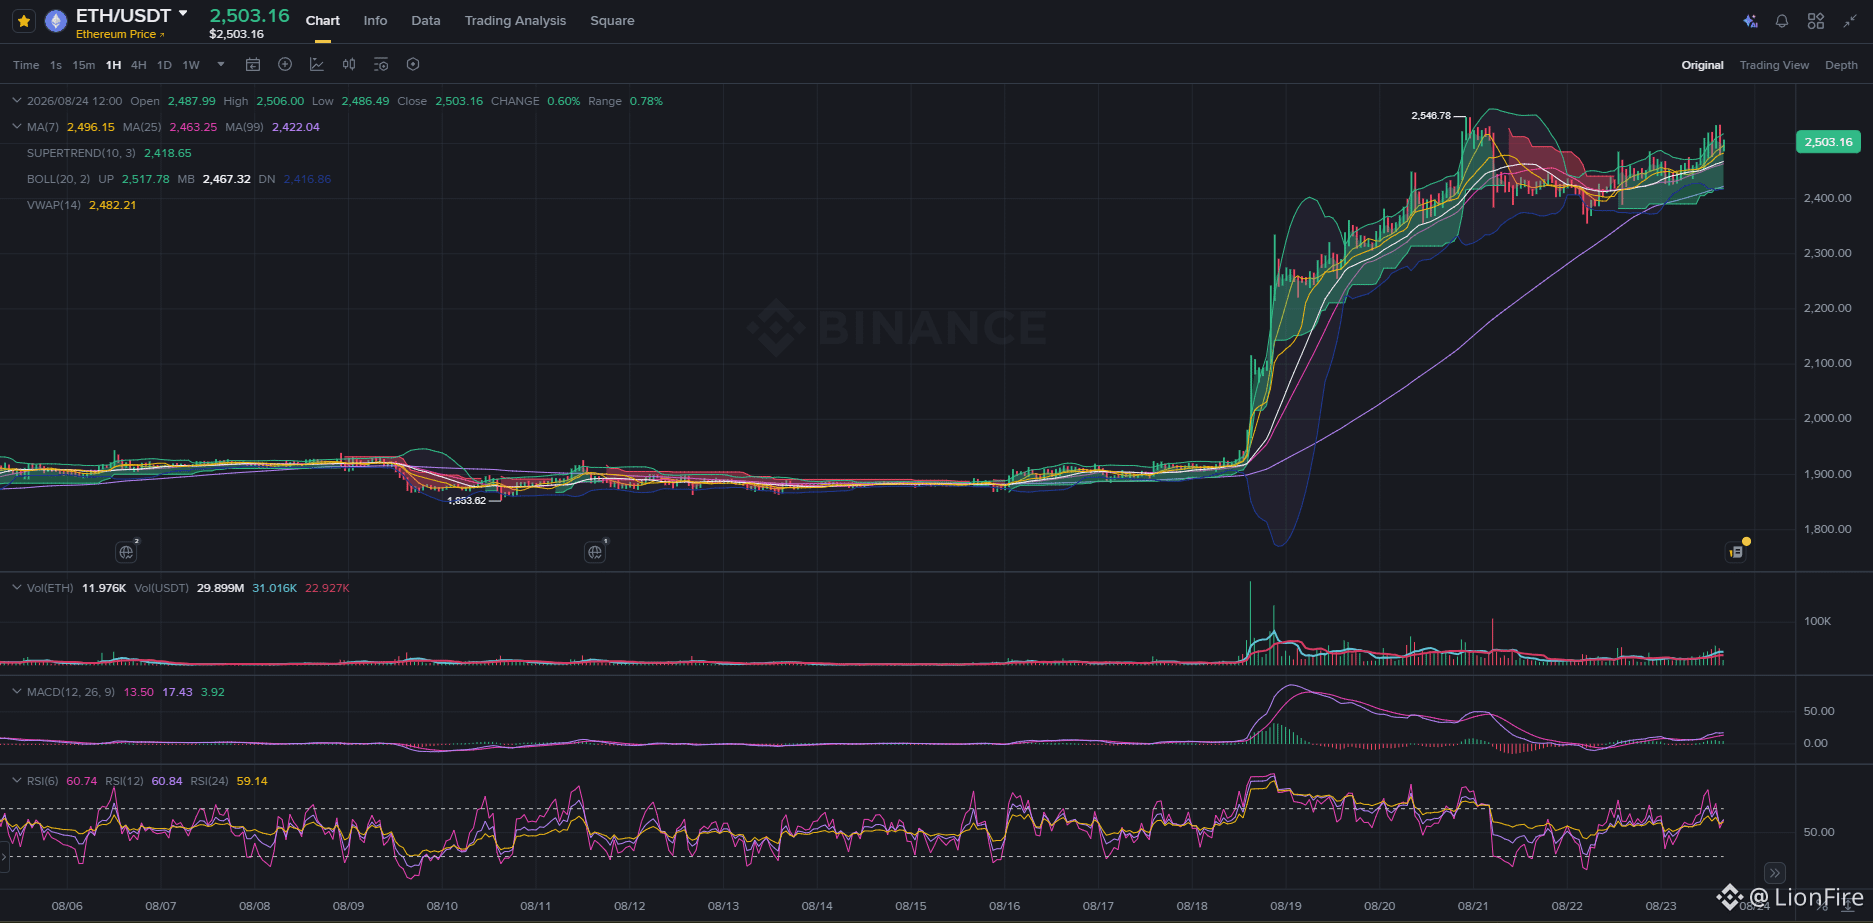Click the hexagon settings icon in toolbar

point(413,65)
